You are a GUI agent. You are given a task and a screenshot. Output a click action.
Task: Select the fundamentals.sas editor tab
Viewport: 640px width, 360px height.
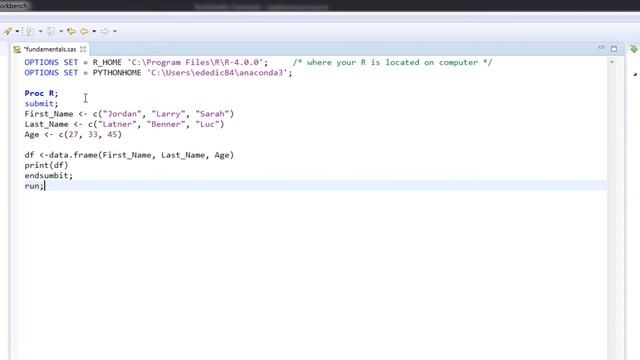click(x=50, y=49)
